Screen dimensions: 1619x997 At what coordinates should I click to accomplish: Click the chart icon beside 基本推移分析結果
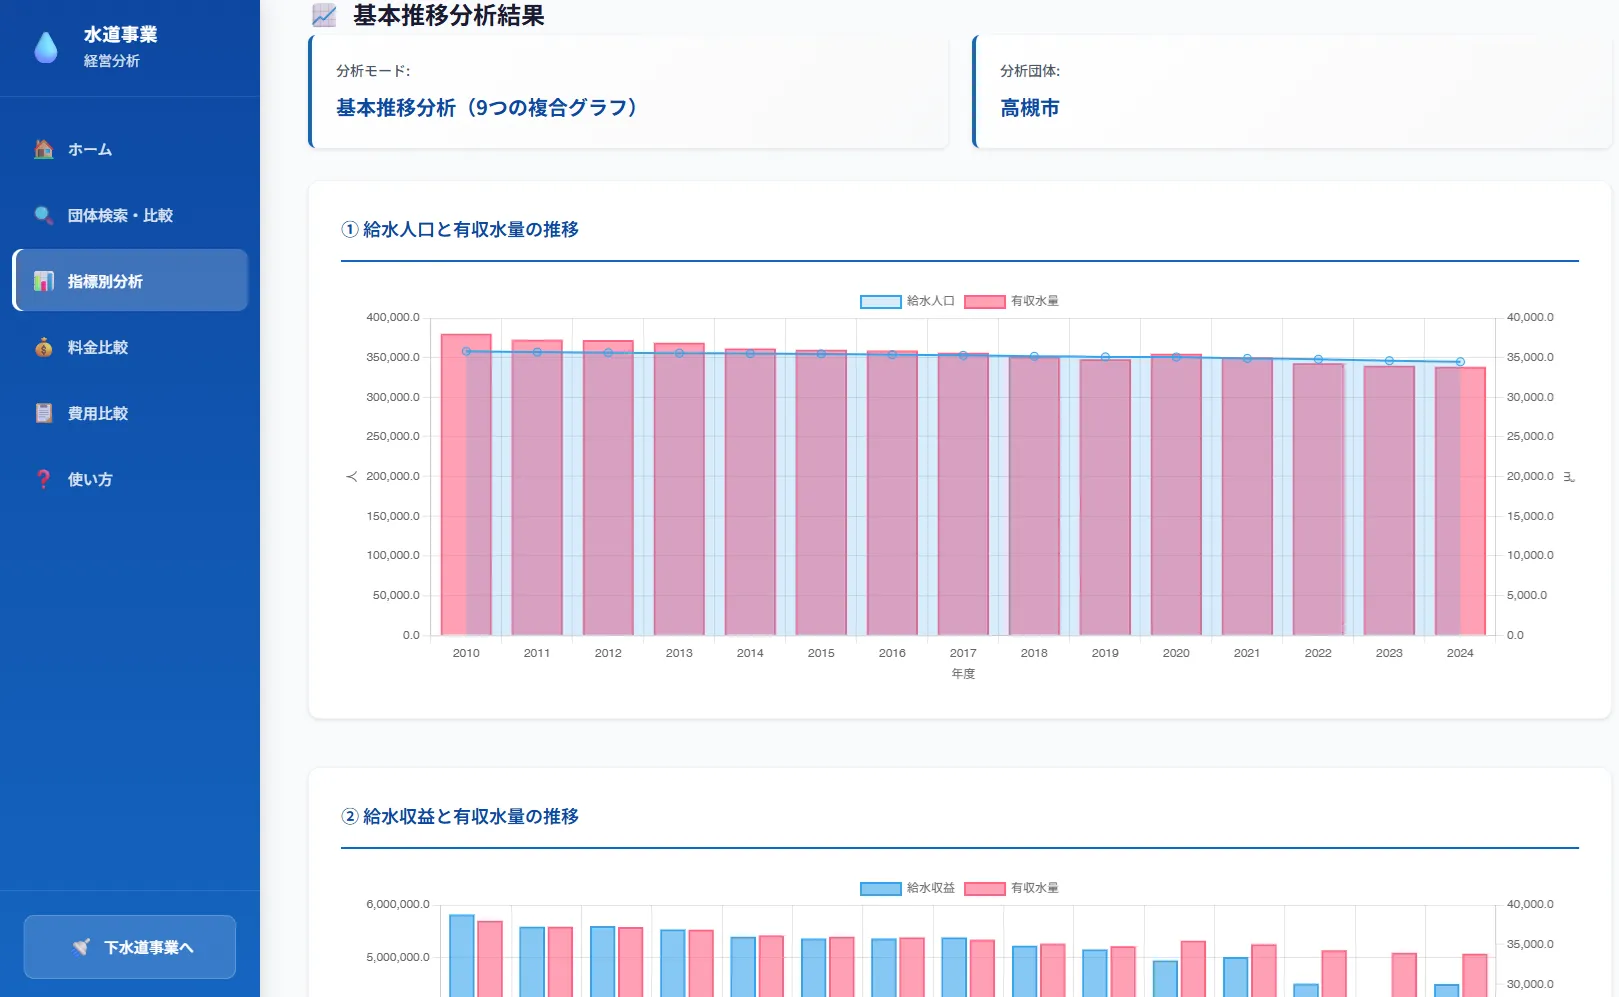point(324,15)
